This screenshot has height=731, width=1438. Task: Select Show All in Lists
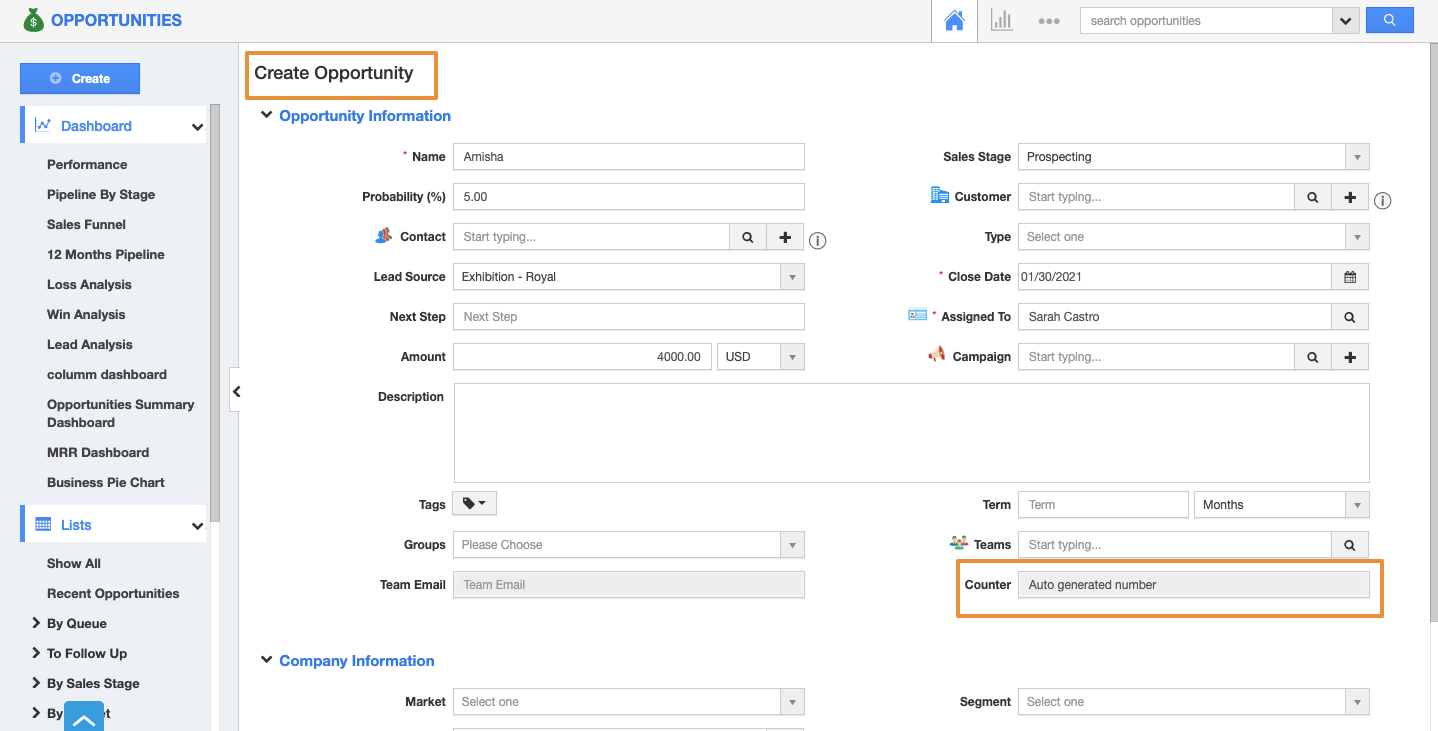pyautogui.click(x=74, y=563)
